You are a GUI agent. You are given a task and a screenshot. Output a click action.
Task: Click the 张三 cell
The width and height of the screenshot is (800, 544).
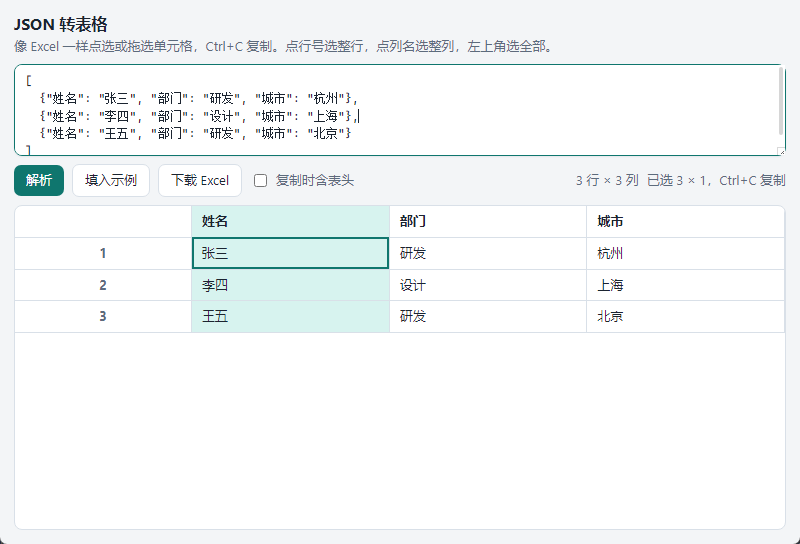tap(290, 253)
